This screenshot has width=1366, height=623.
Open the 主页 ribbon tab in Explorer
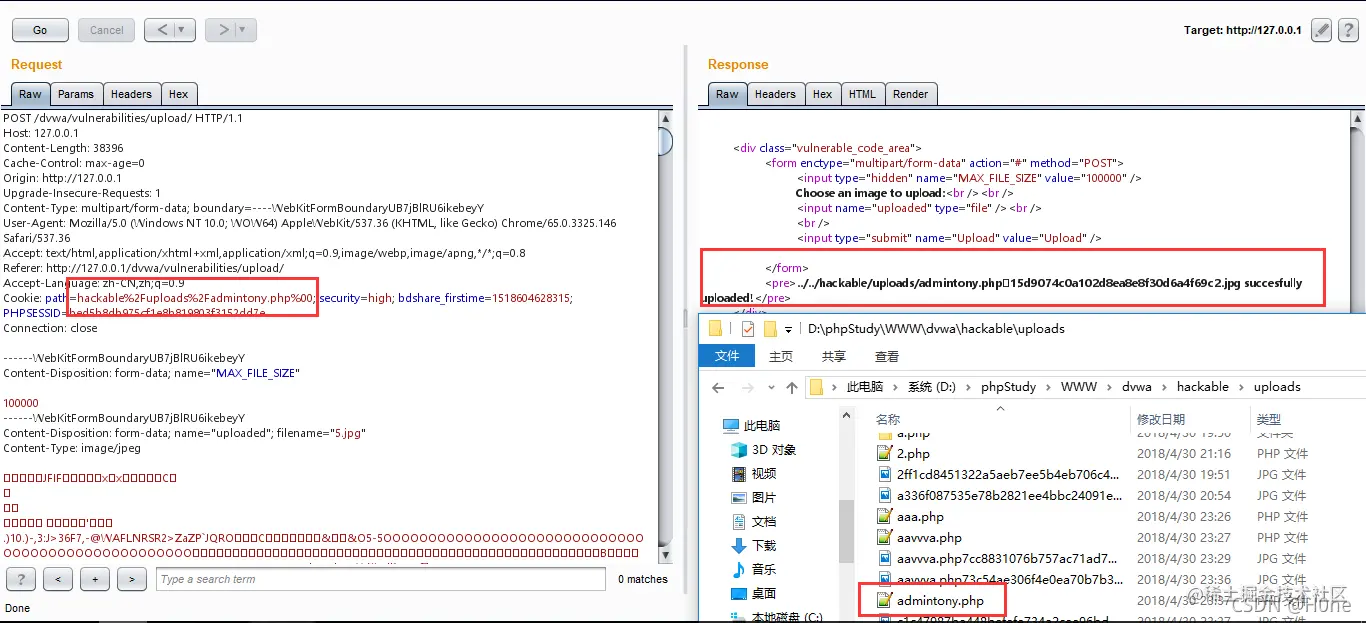point(781,356)
